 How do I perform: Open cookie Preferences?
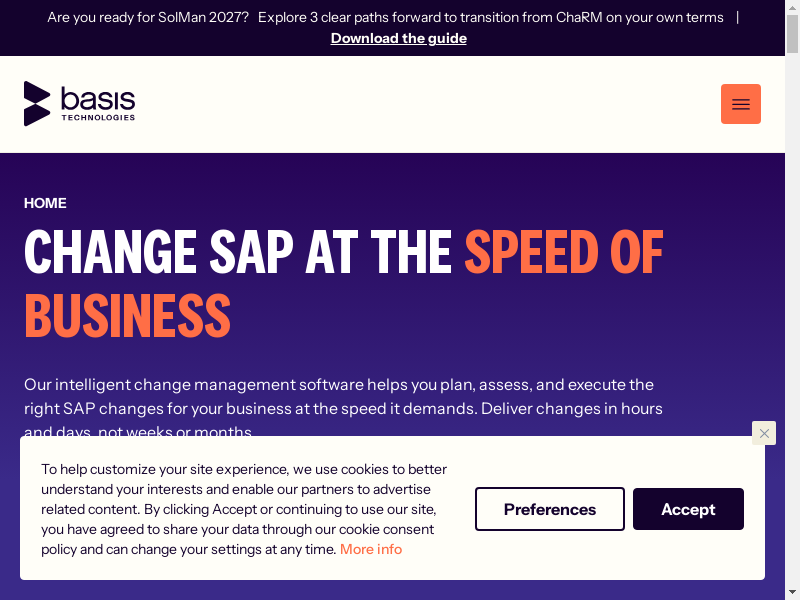549,509
